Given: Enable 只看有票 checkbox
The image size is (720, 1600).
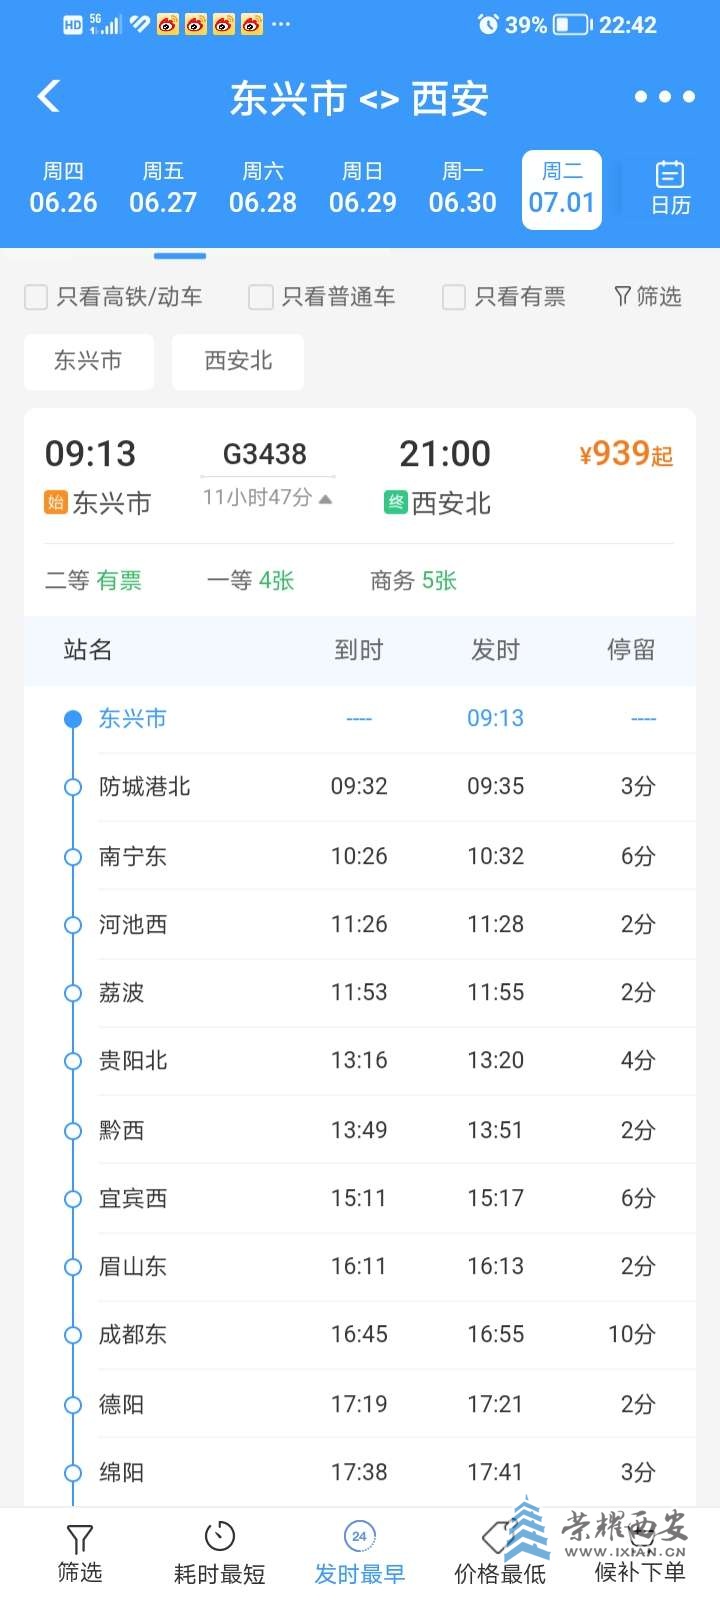Looking at the screenshot, I should pos(454,297).
